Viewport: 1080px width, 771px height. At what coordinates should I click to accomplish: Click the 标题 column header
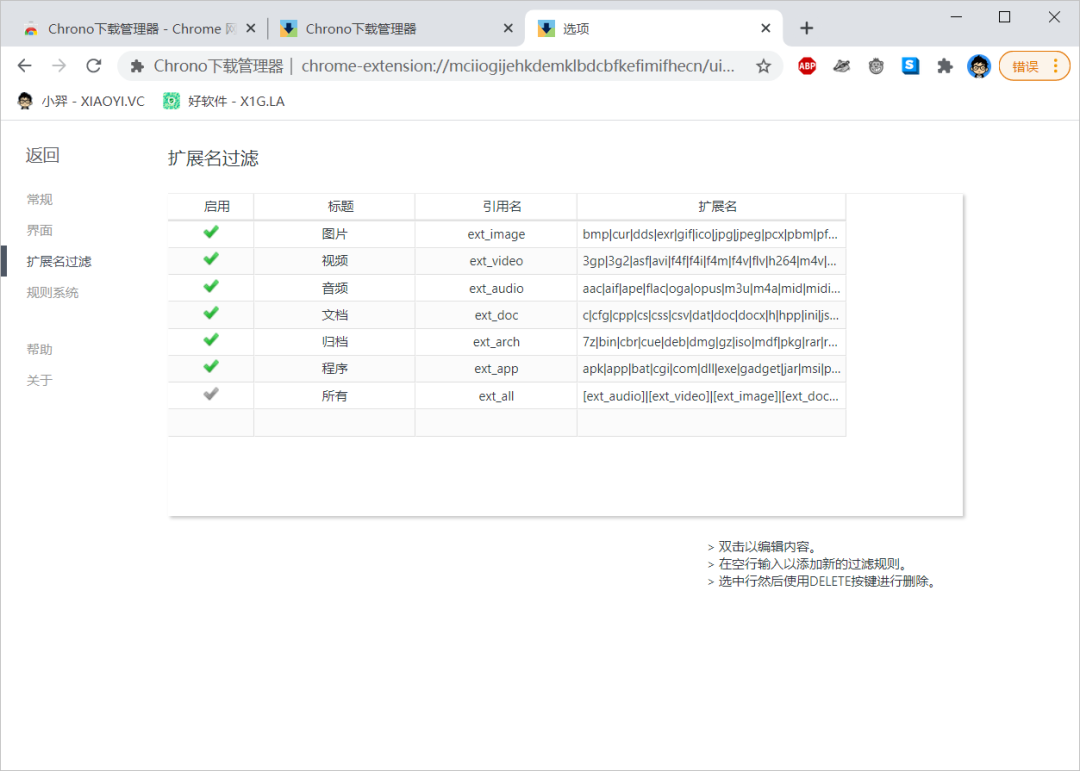tap(334, 207)
